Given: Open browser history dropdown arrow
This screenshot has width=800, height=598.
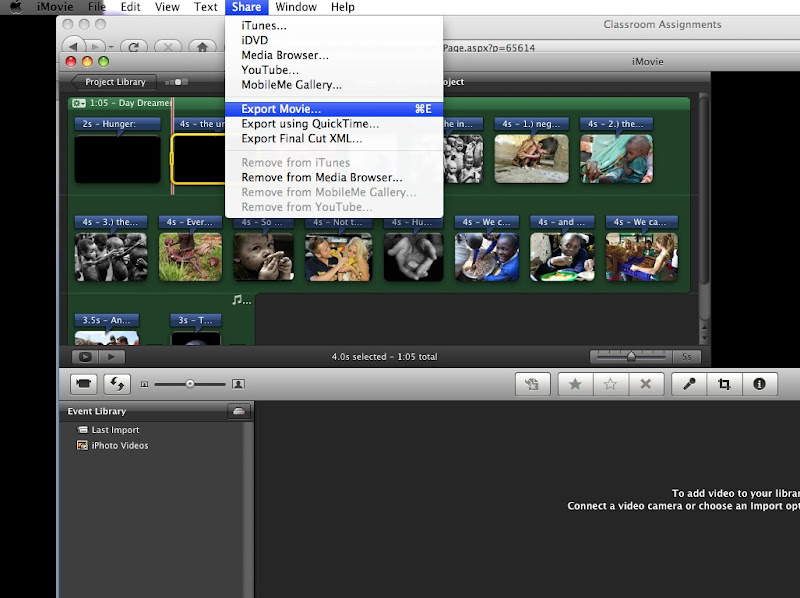Looking at the screenshot, I should pos(111,47).
